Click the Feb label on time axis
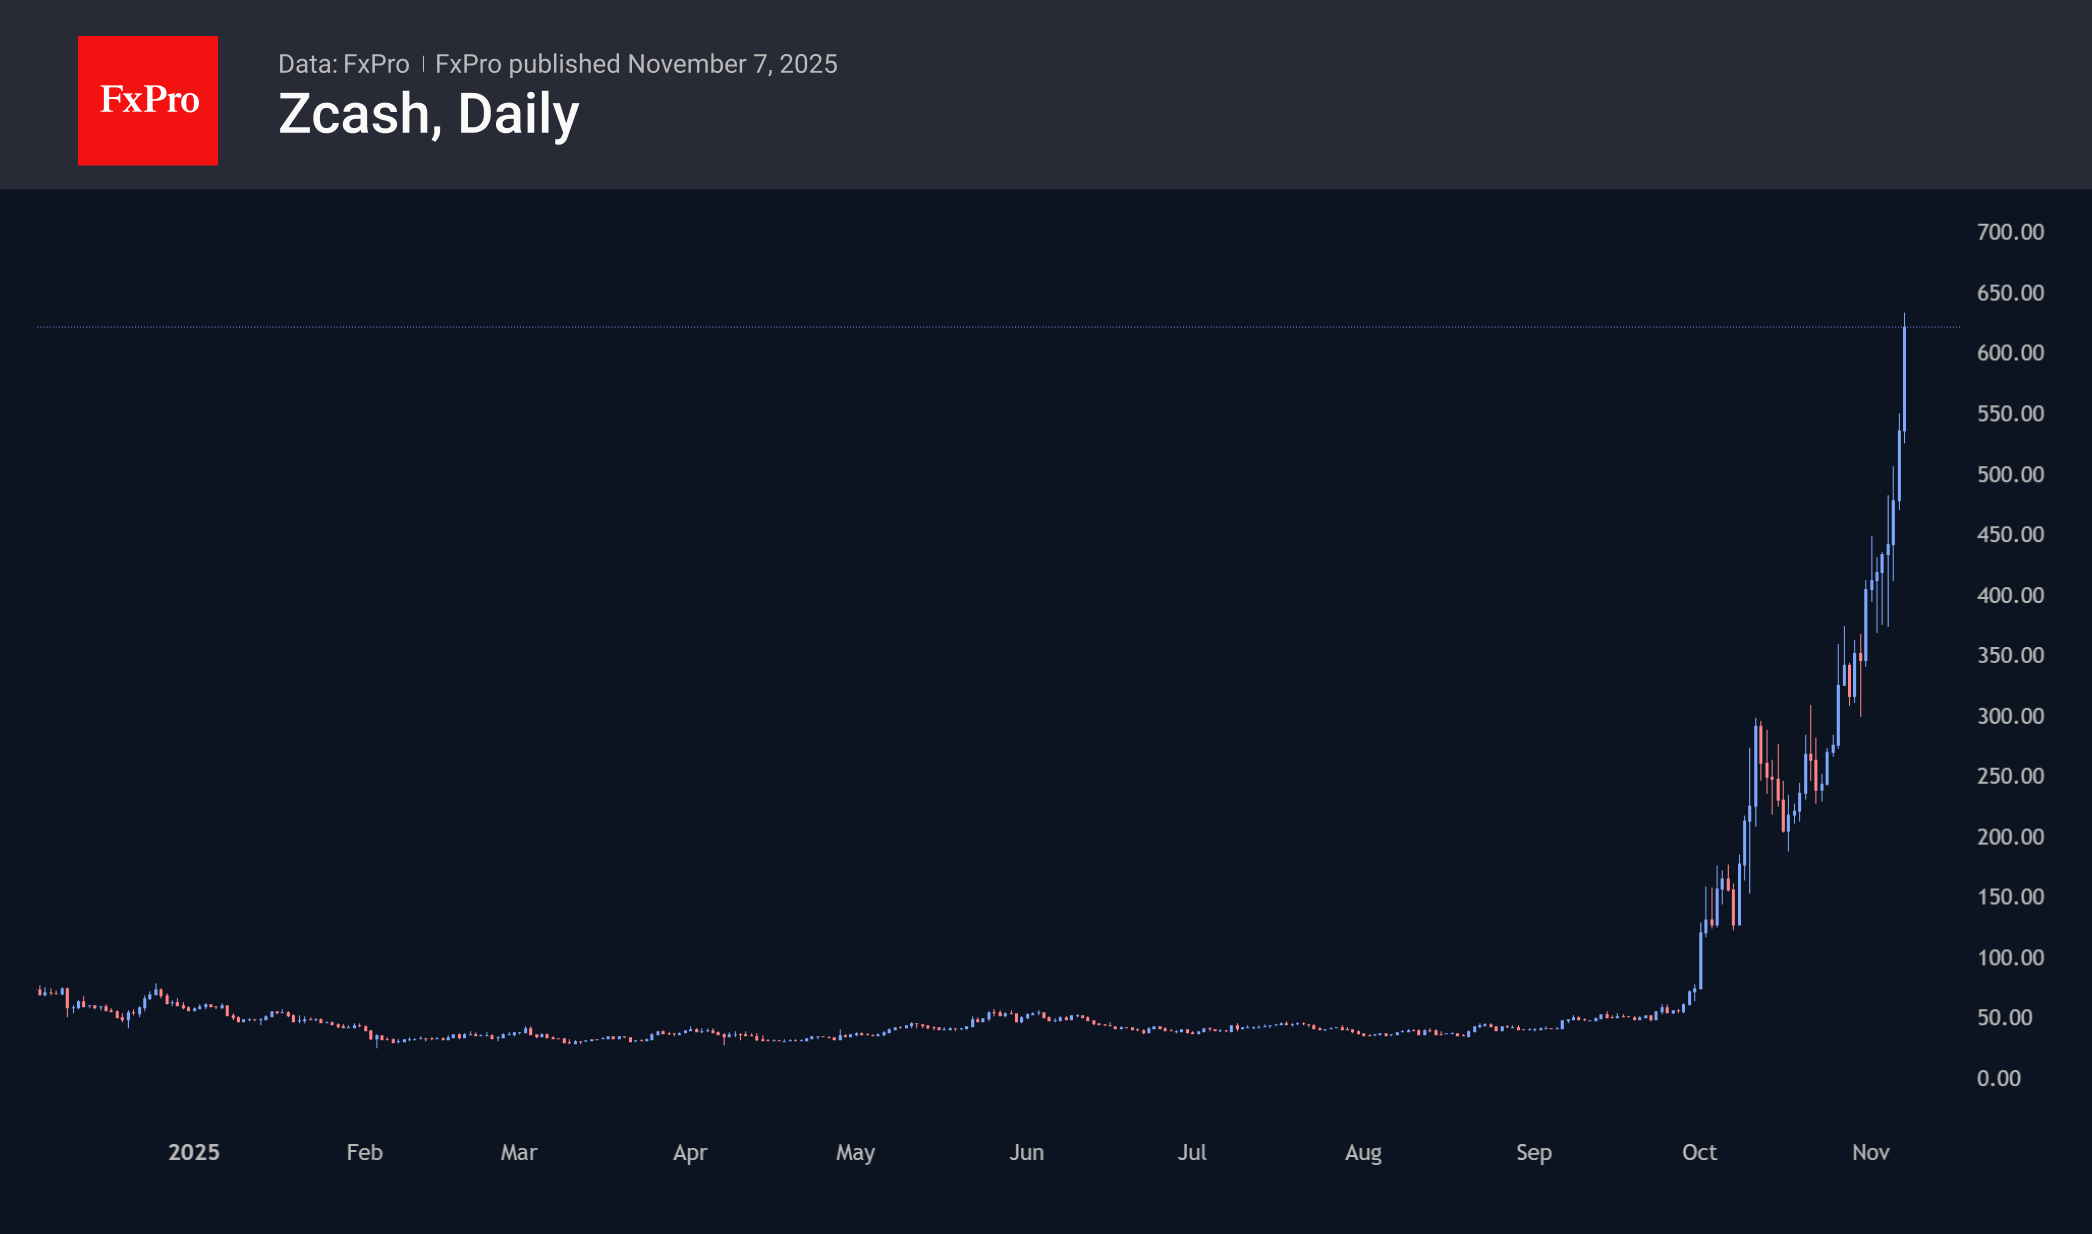Screen dimensions: 2092x1234 point(364,1152)
